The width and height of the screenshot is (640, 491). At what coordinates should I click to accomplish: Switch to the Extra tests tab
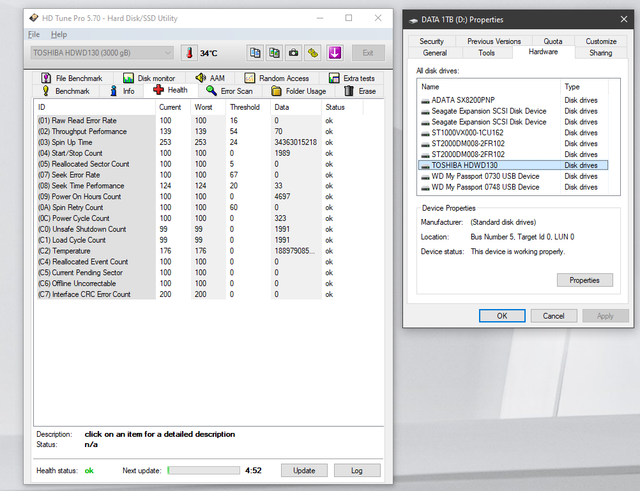click(x=352, y=78)
